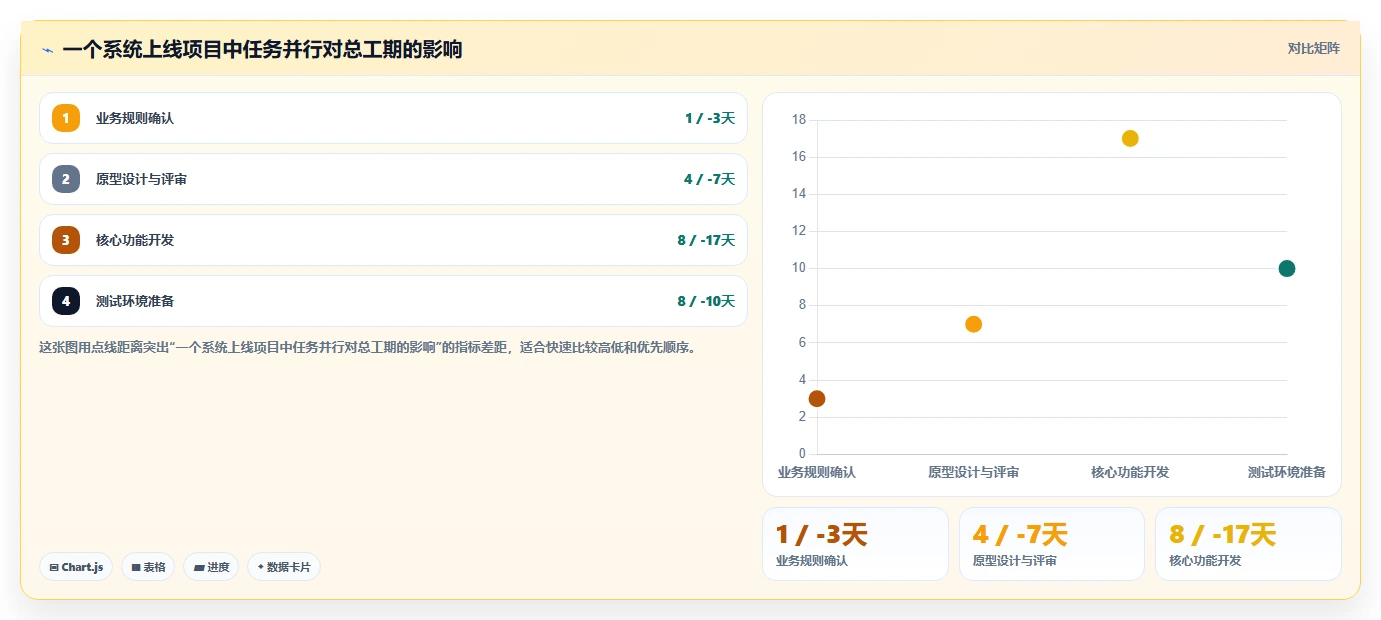Select the Chart.js tag chip

point(76,567)
